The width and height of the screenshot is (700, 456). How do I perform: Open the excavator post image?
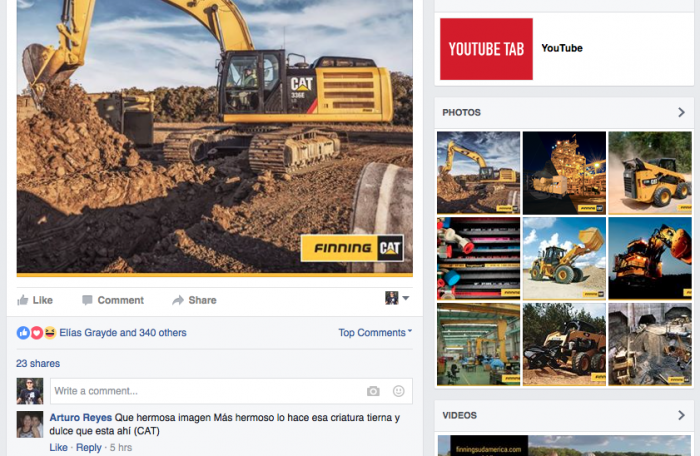click(214, 135)
